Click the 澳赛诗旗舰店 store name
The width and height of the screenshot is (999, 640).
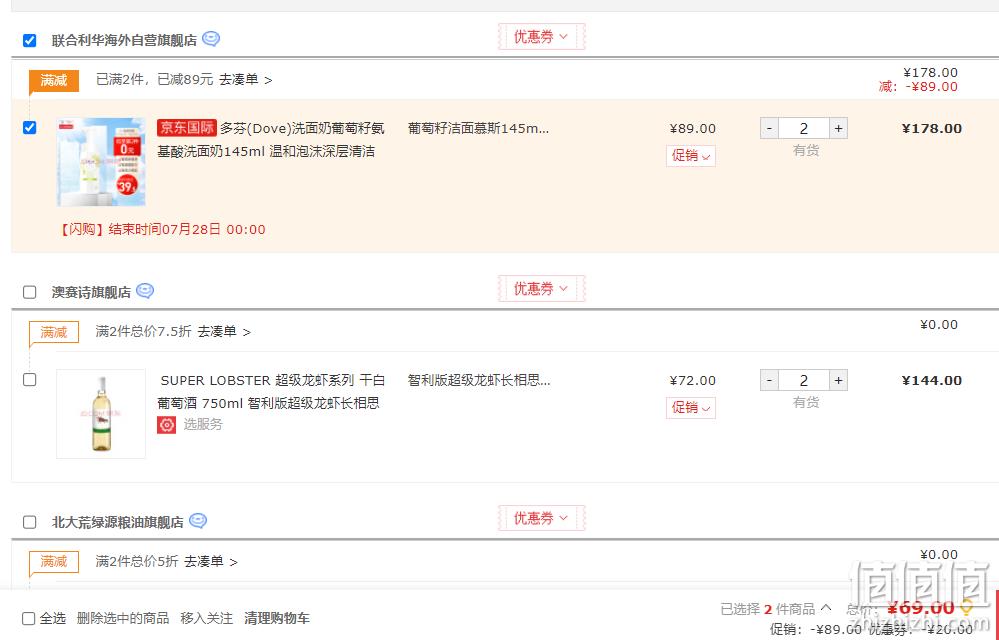91,292
